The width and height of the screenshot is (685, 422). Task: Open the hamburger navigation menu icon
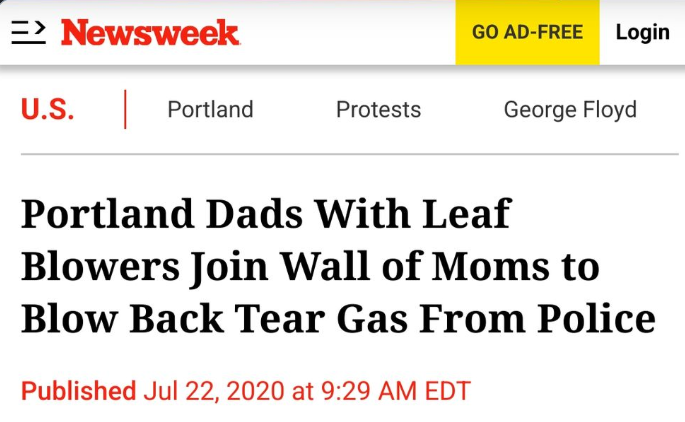tap(28, 32)
